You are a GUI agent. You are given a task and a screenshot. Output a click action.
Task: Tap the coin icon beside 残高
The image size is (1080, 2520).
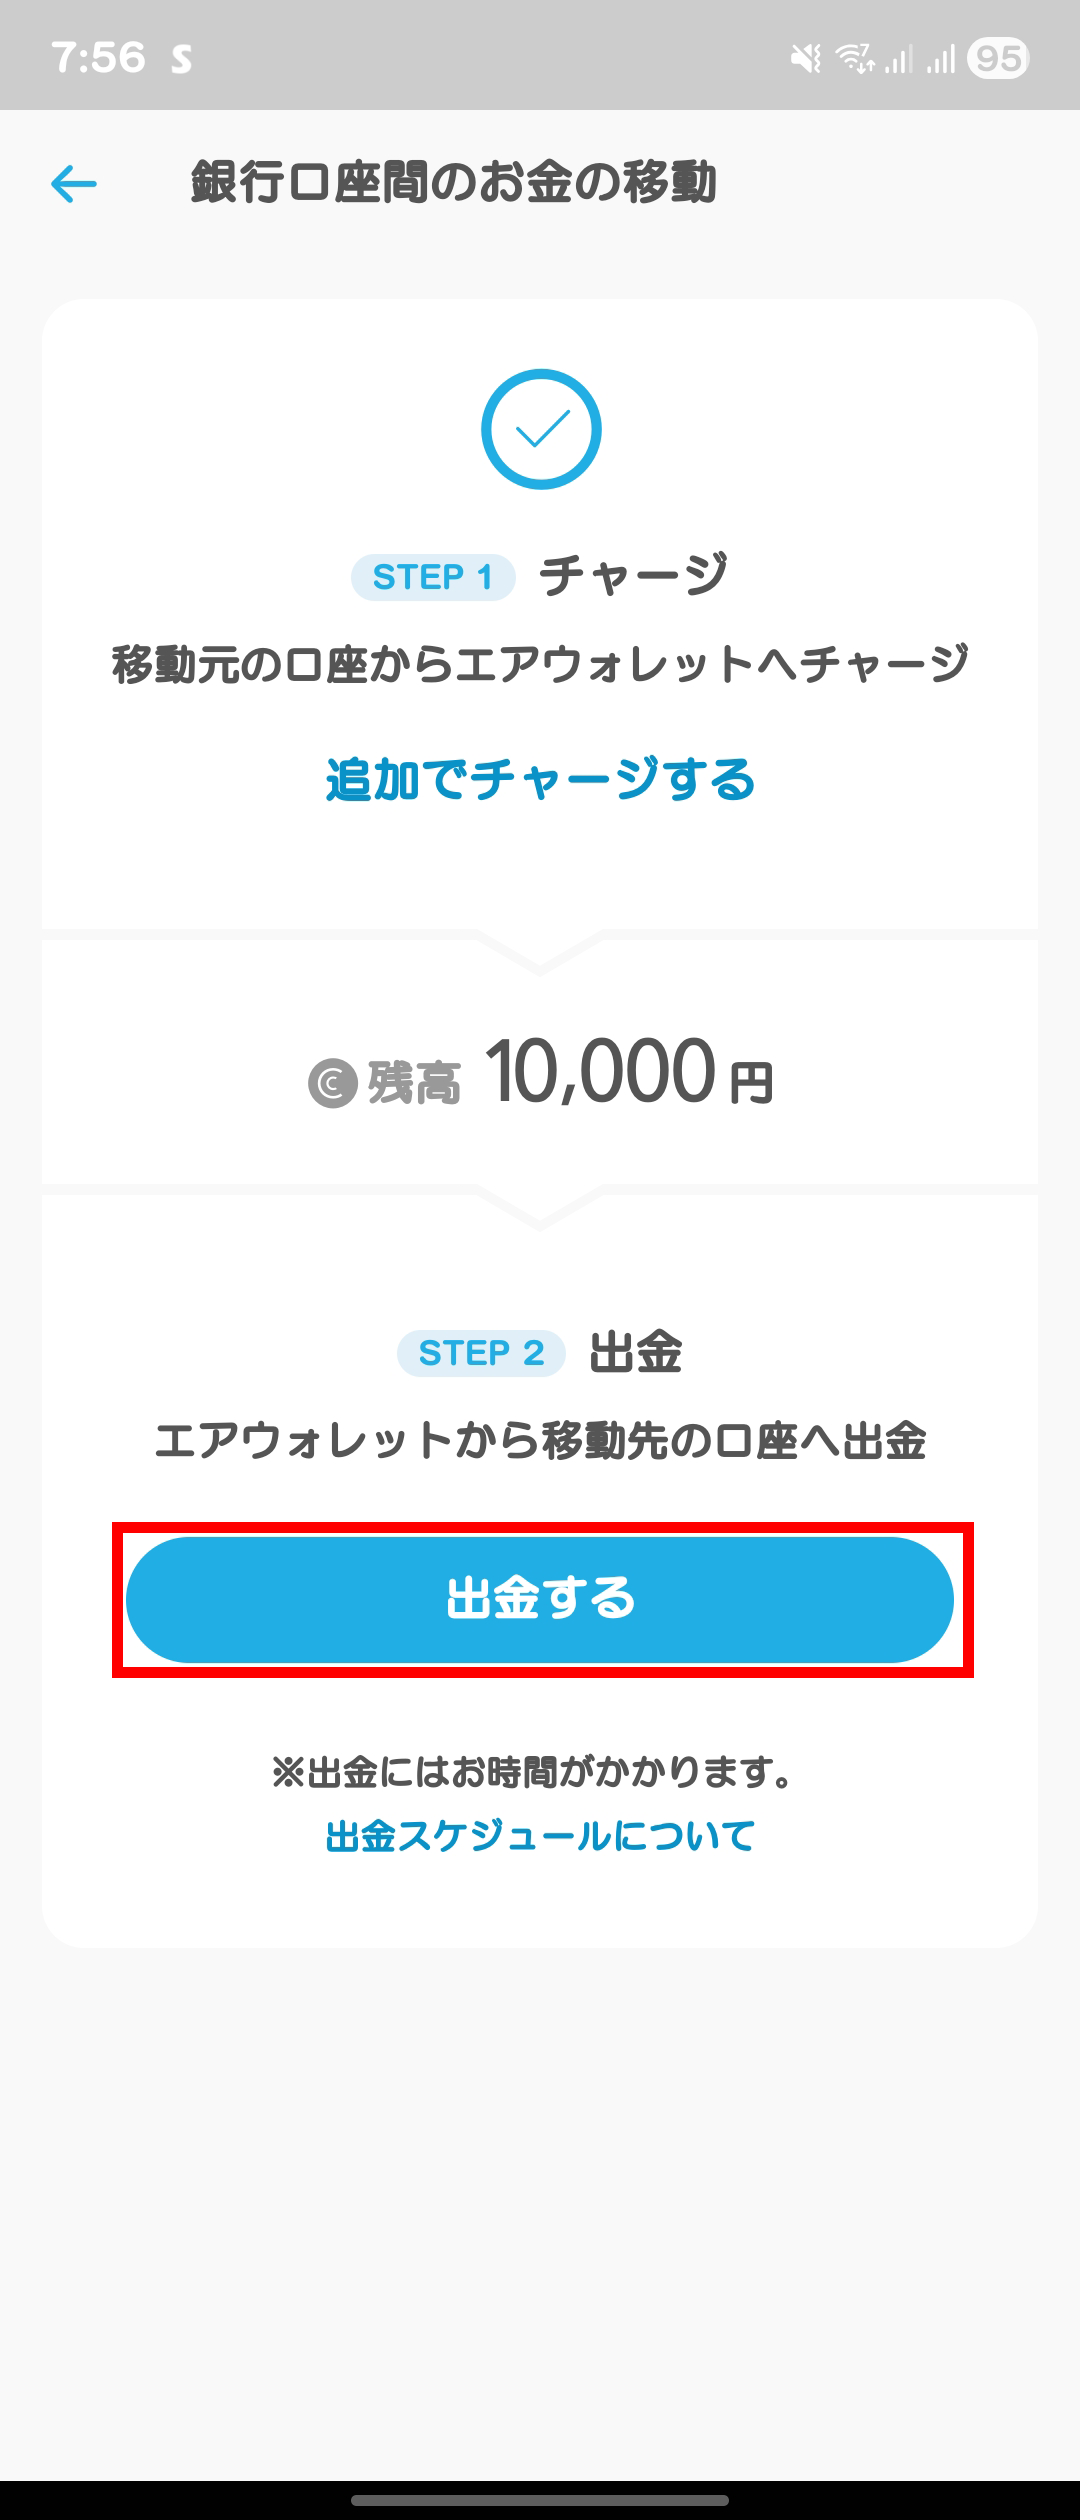(333, 1083)
